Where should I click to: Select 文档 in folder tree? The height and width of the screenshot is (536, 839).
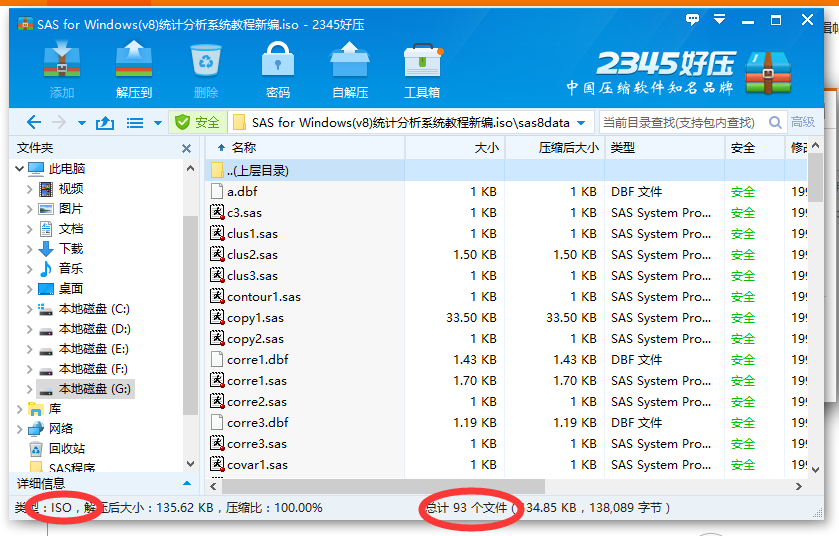71,229
